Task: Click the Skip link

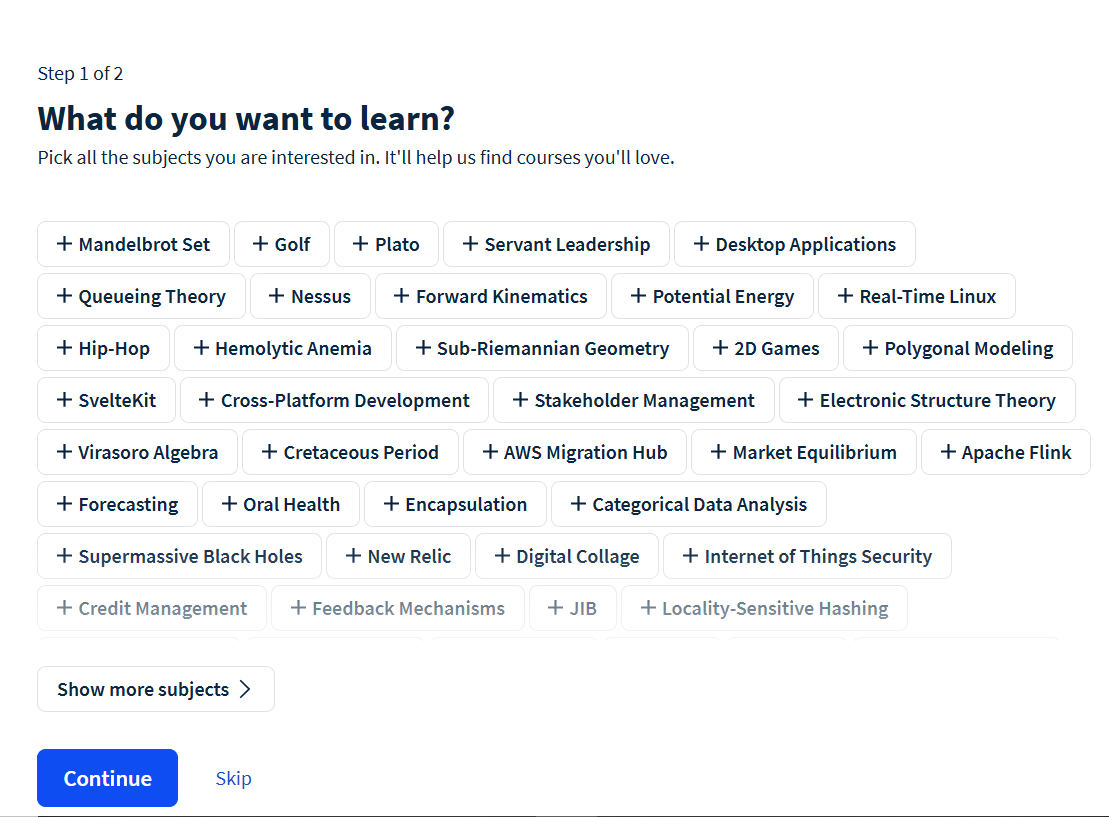Action: pos(233,778)
